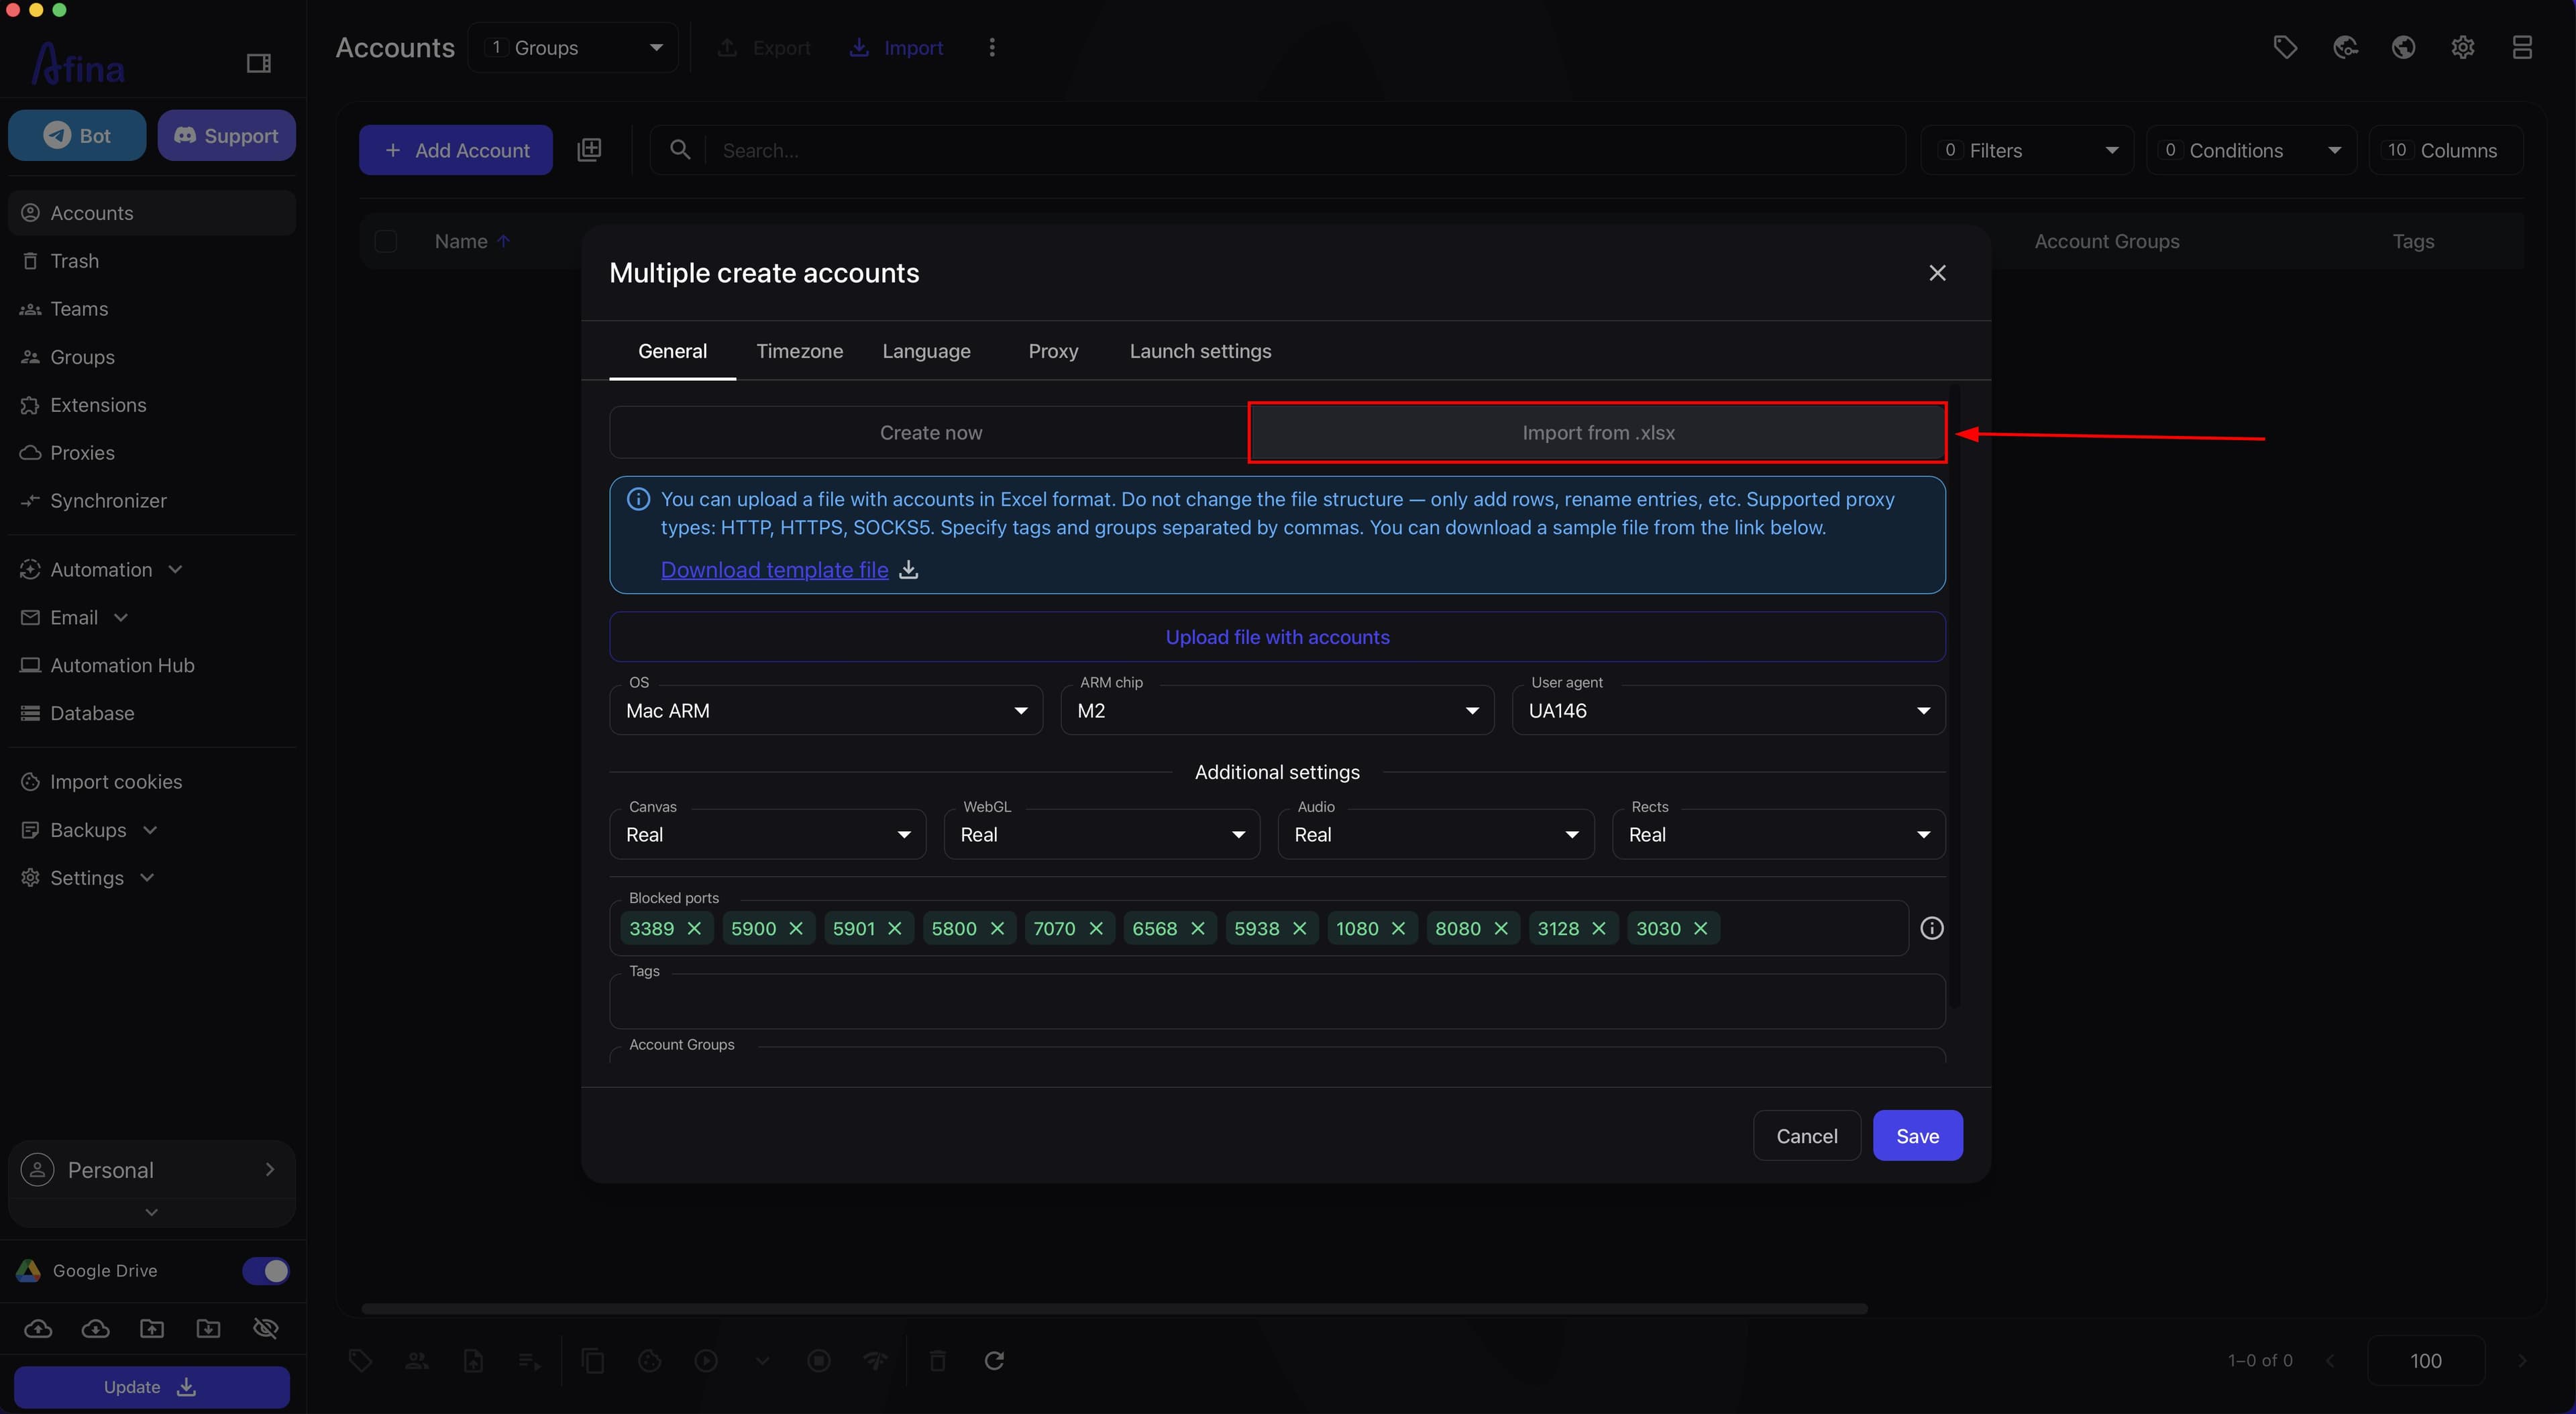Image resolution: width=2576 pixels, height=1414 pixels.
Task: Open the Rects dropdown
Action: point(1778,834)
